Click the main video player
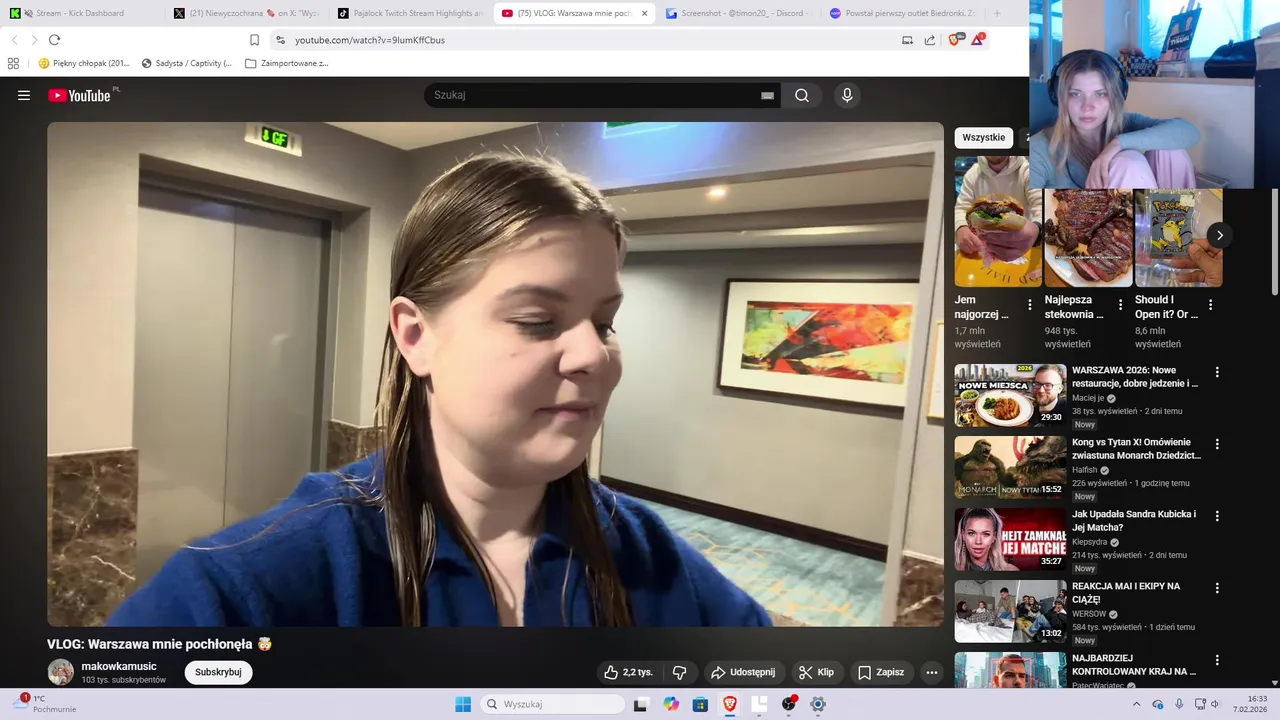The height and width of the screenshot is (720, 1280). 495,374
